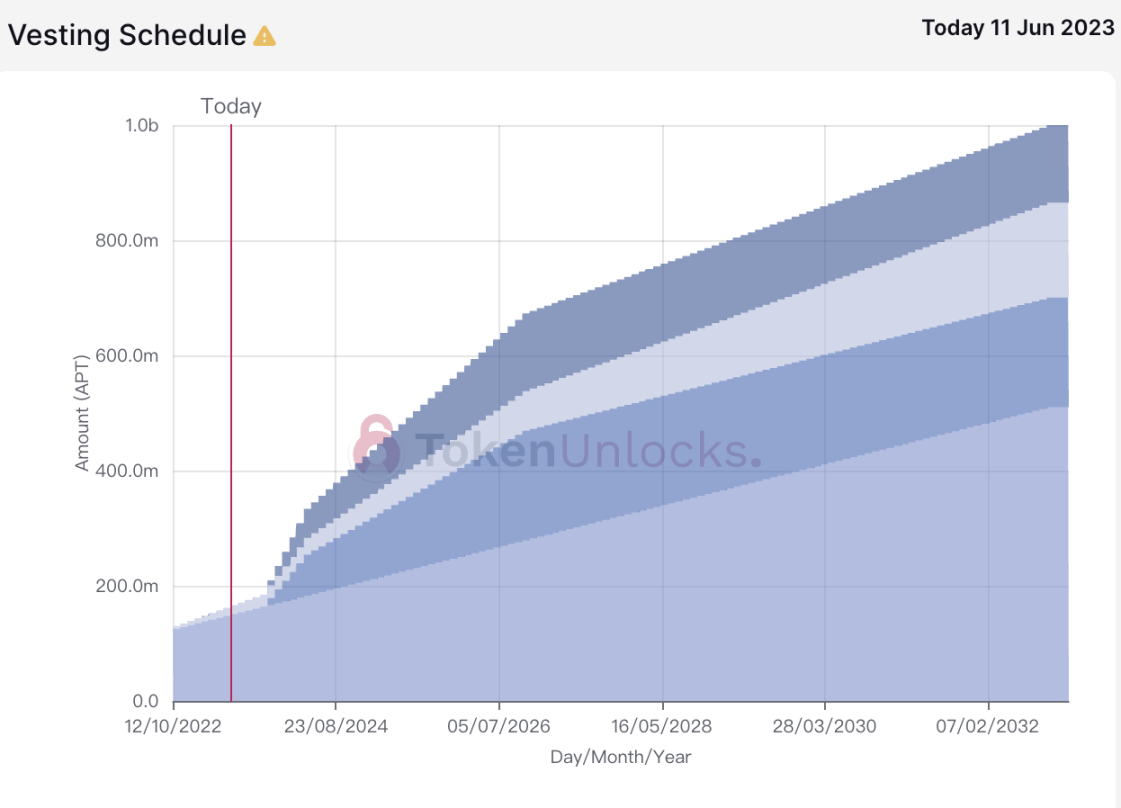1121x808 pixels.
Task: Click the Today 11 Jun 2023 date text
Action: point(1018,27)
